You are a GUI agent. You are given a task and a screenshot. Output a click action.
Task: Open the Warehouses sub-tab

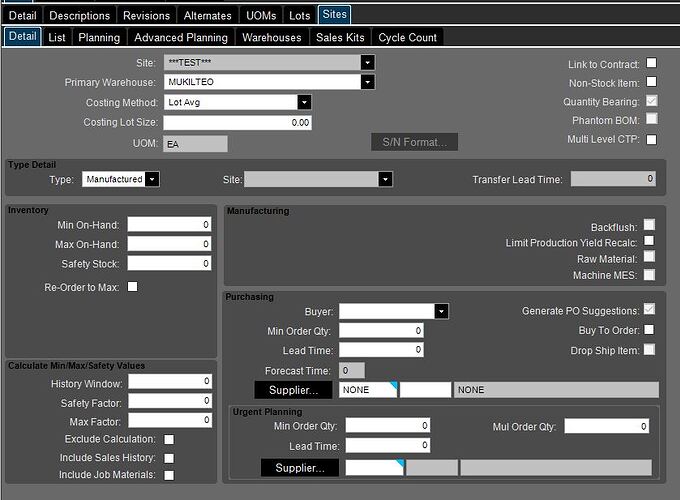click(x=271, y=37)
